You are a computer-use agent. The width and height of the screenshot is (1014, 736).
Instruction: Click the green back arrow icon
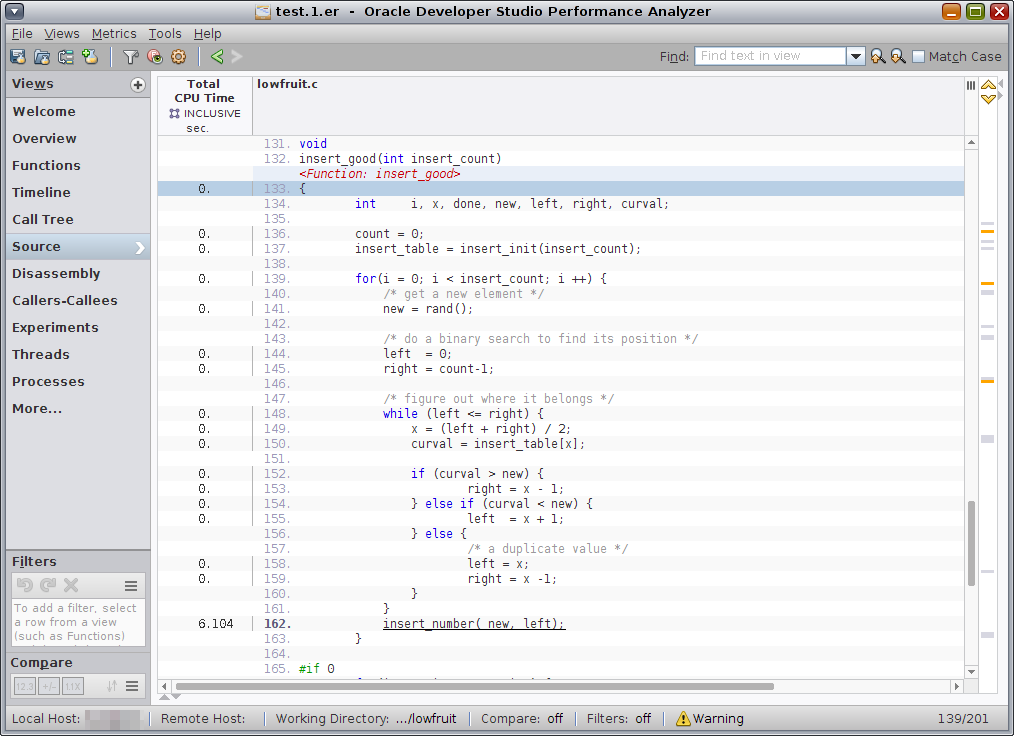pos(217,57)
